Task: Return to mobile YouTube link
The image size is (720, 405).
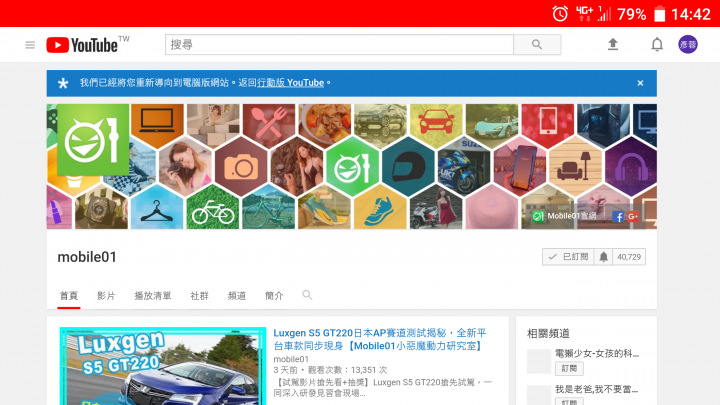Action: click(x=290, y=83)
